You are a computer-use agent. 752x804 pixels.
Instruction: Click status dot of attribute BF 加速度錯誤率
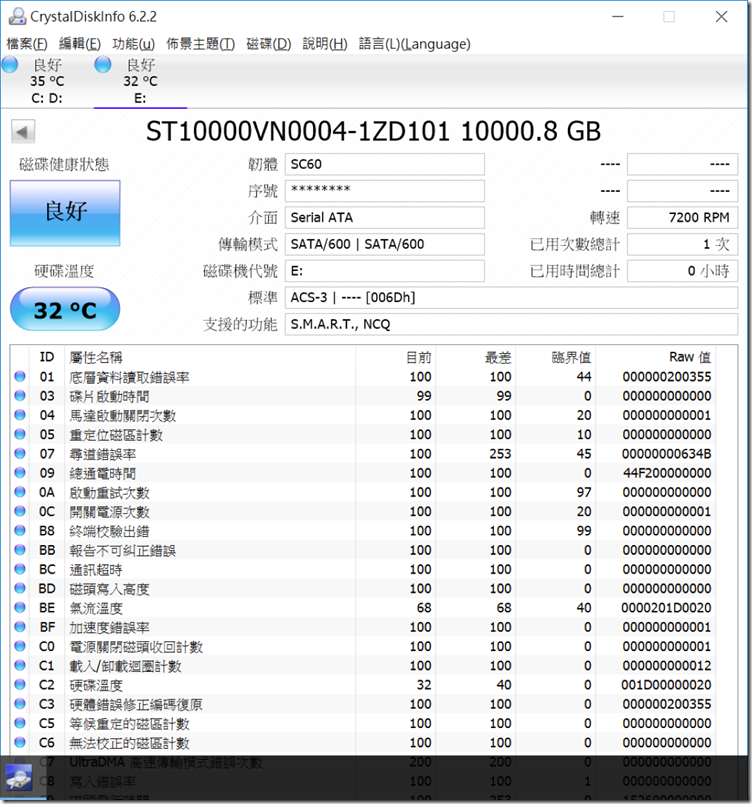(20, 627)
